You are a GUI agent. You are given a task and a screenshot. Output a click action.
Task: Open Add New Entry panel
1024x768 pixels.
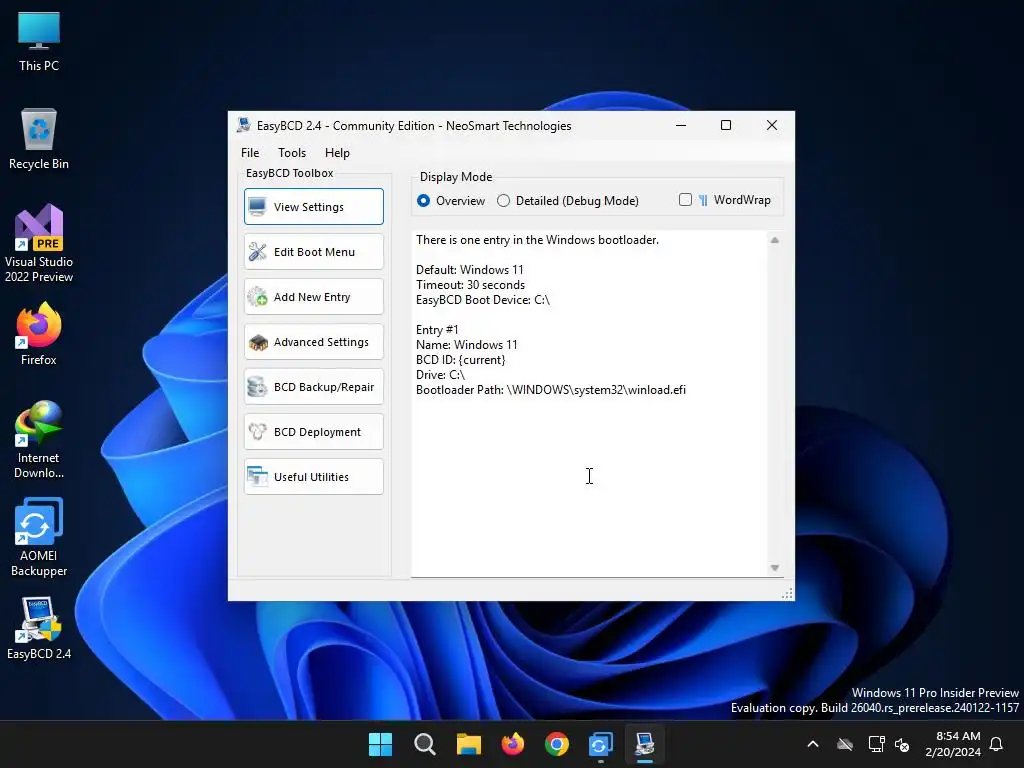[x=313, y=296]
